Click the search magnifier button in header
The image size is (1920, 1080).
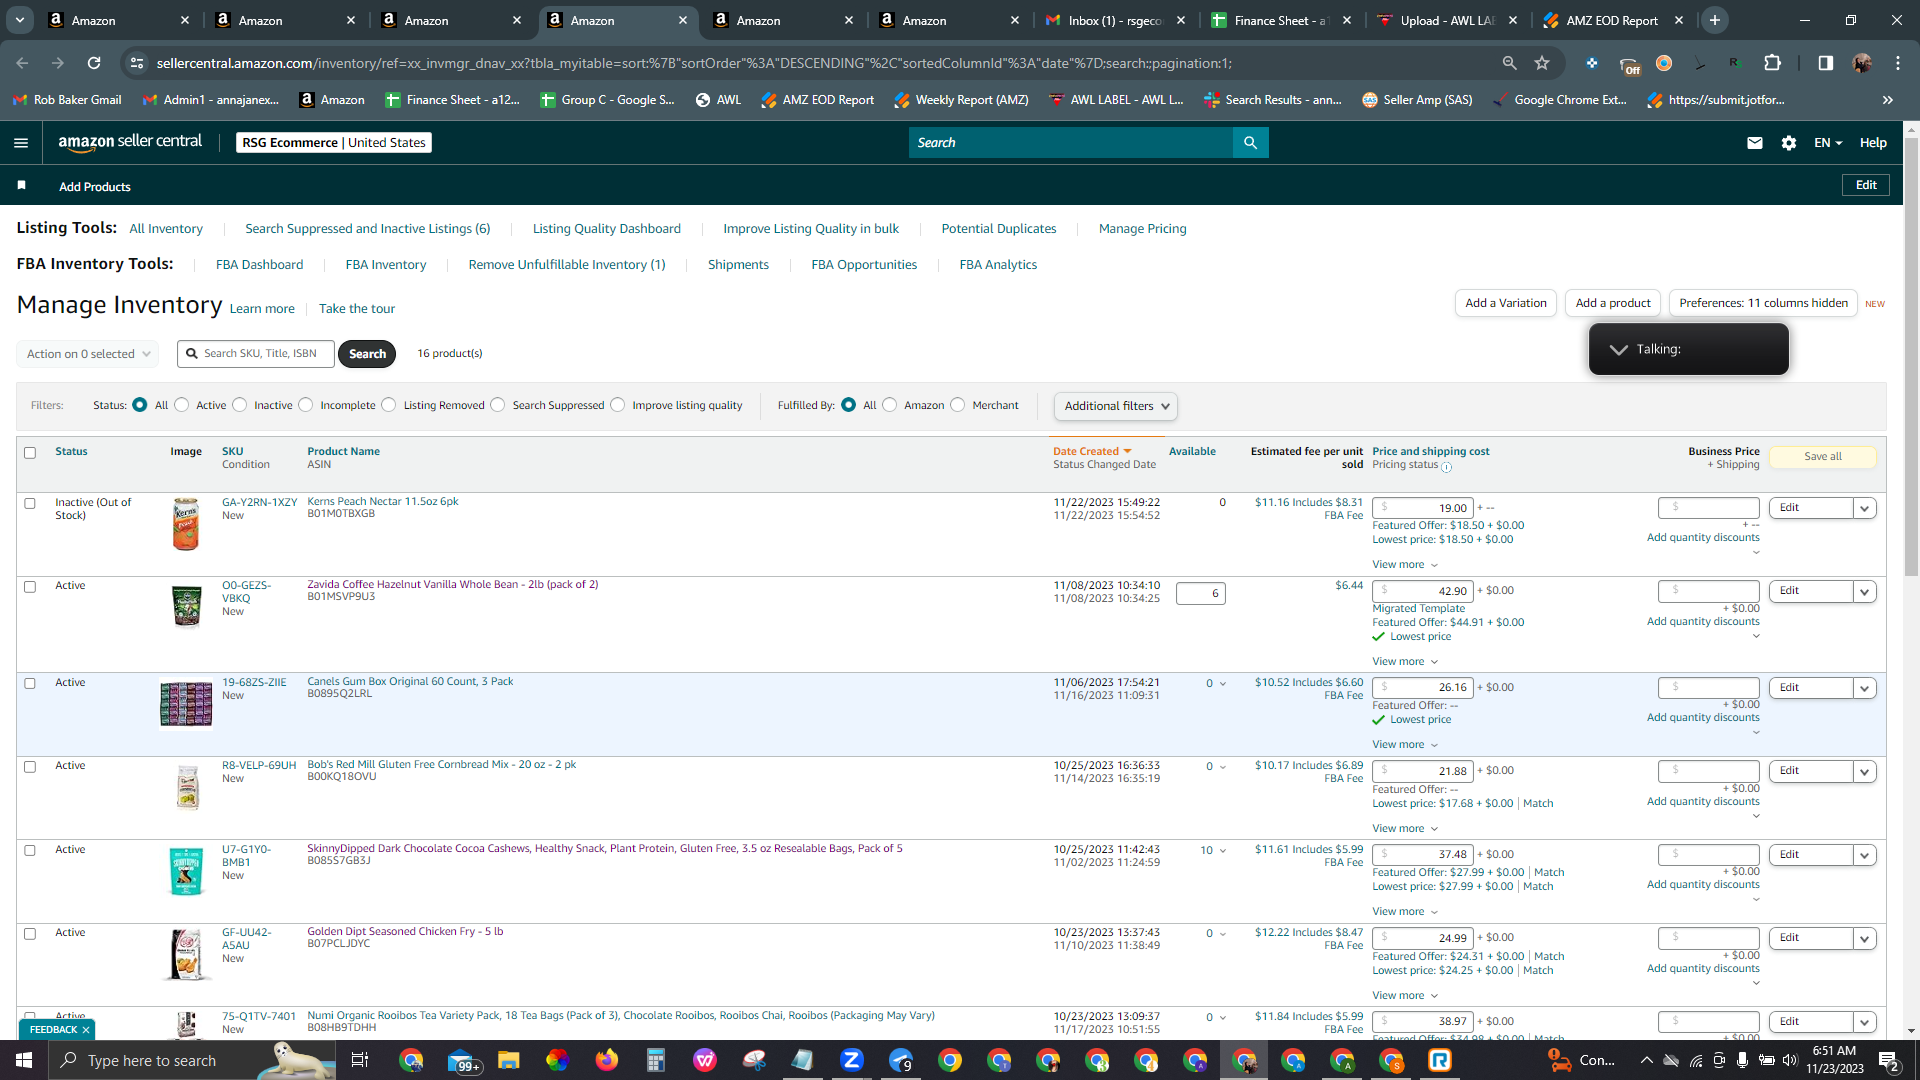point(1250,143)
